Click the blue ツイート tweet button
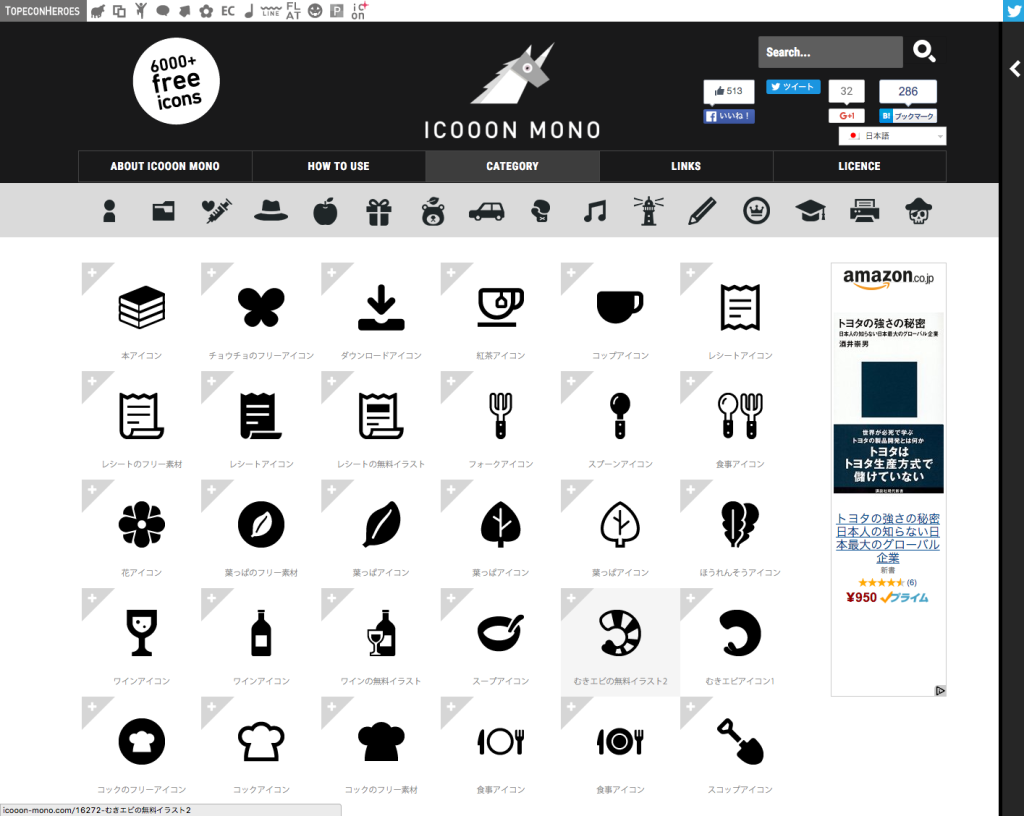Viewport: 1024px width, 816px height. click(793, 87)
